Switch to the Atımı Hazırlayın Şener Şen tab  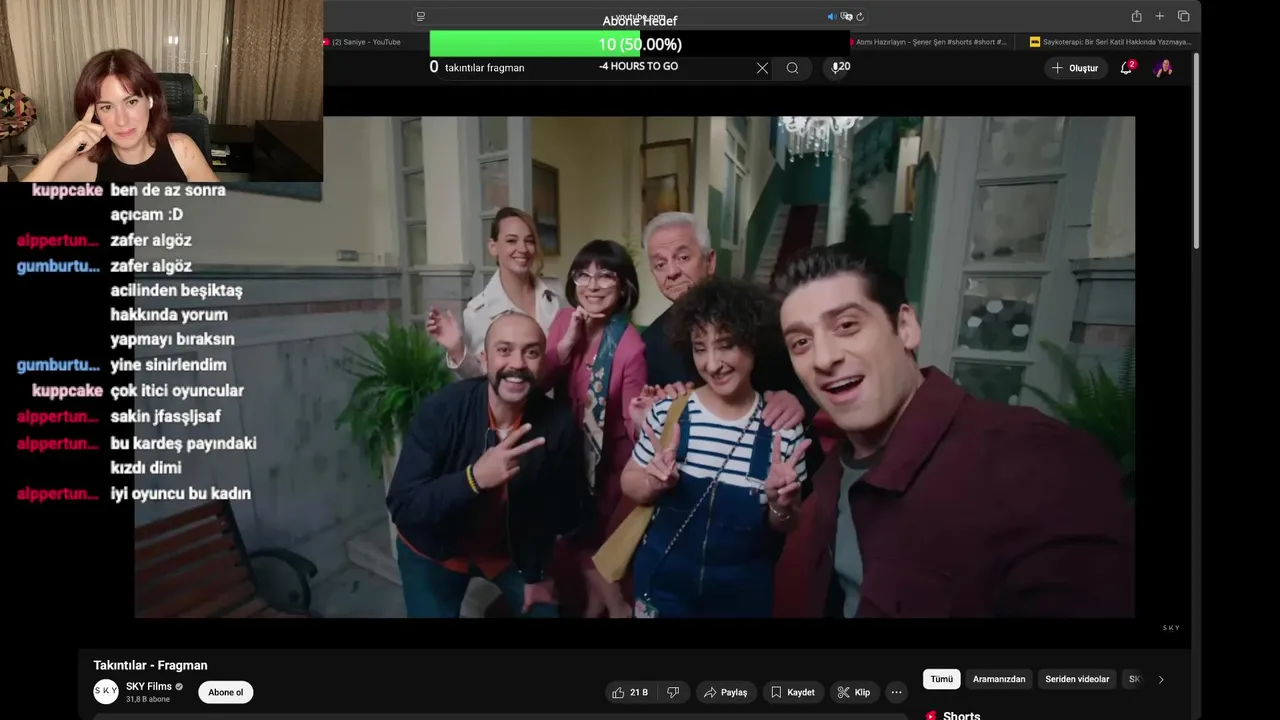929,42
